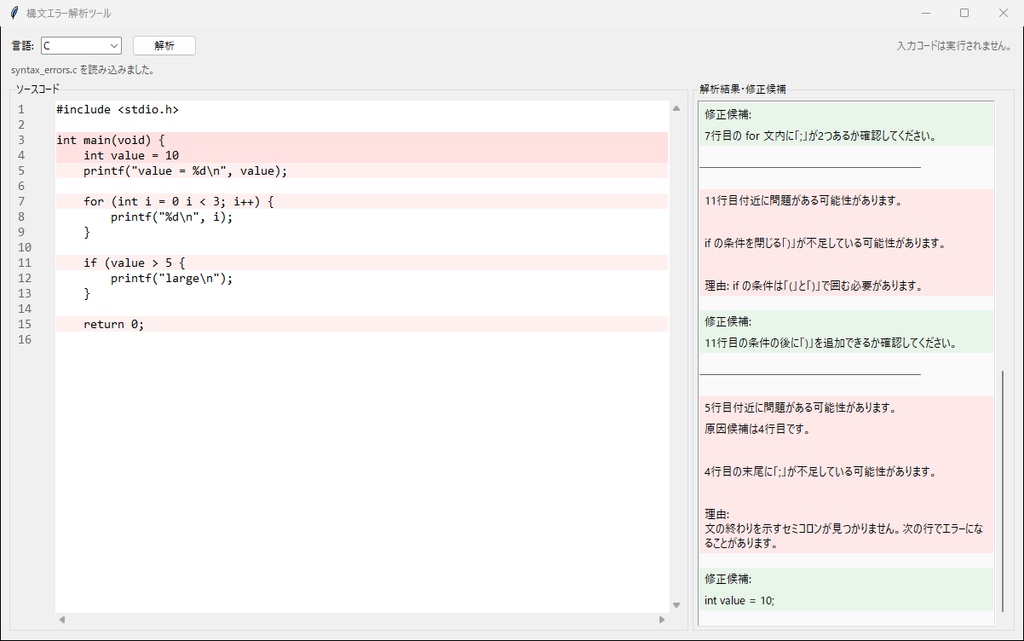Open the 言語 language combo box
1024x641 pixels.
pos(81,46)
